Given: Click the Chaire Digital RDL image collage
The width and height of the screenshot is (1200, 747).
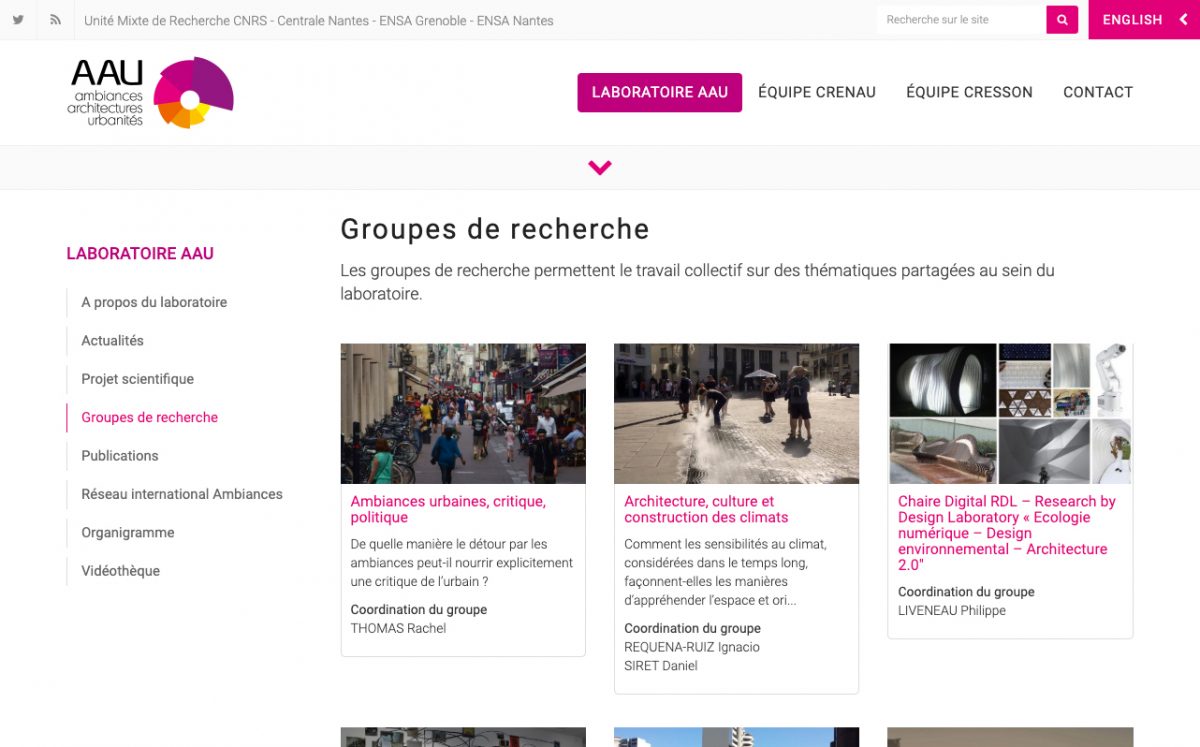Looking at the screenshot, I should coord(1010,414).
